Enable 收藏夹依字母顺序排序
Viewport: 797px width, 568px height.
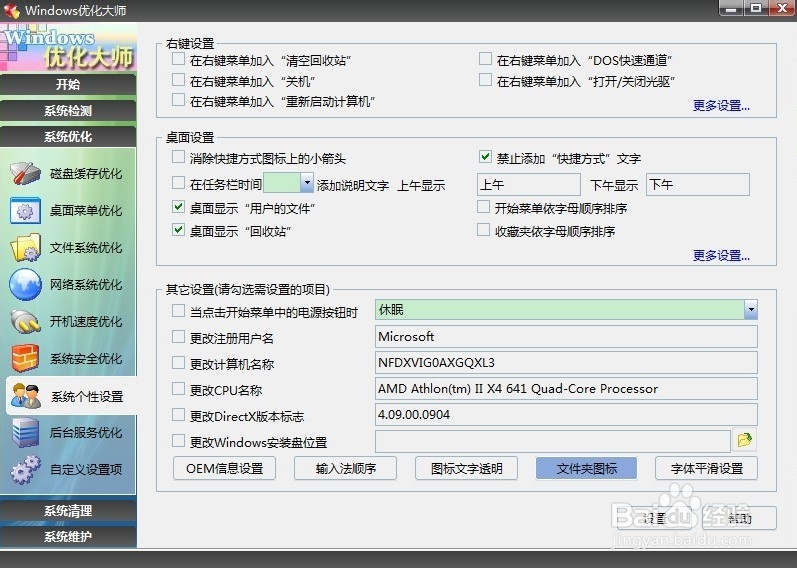click(x=483, y=230)
